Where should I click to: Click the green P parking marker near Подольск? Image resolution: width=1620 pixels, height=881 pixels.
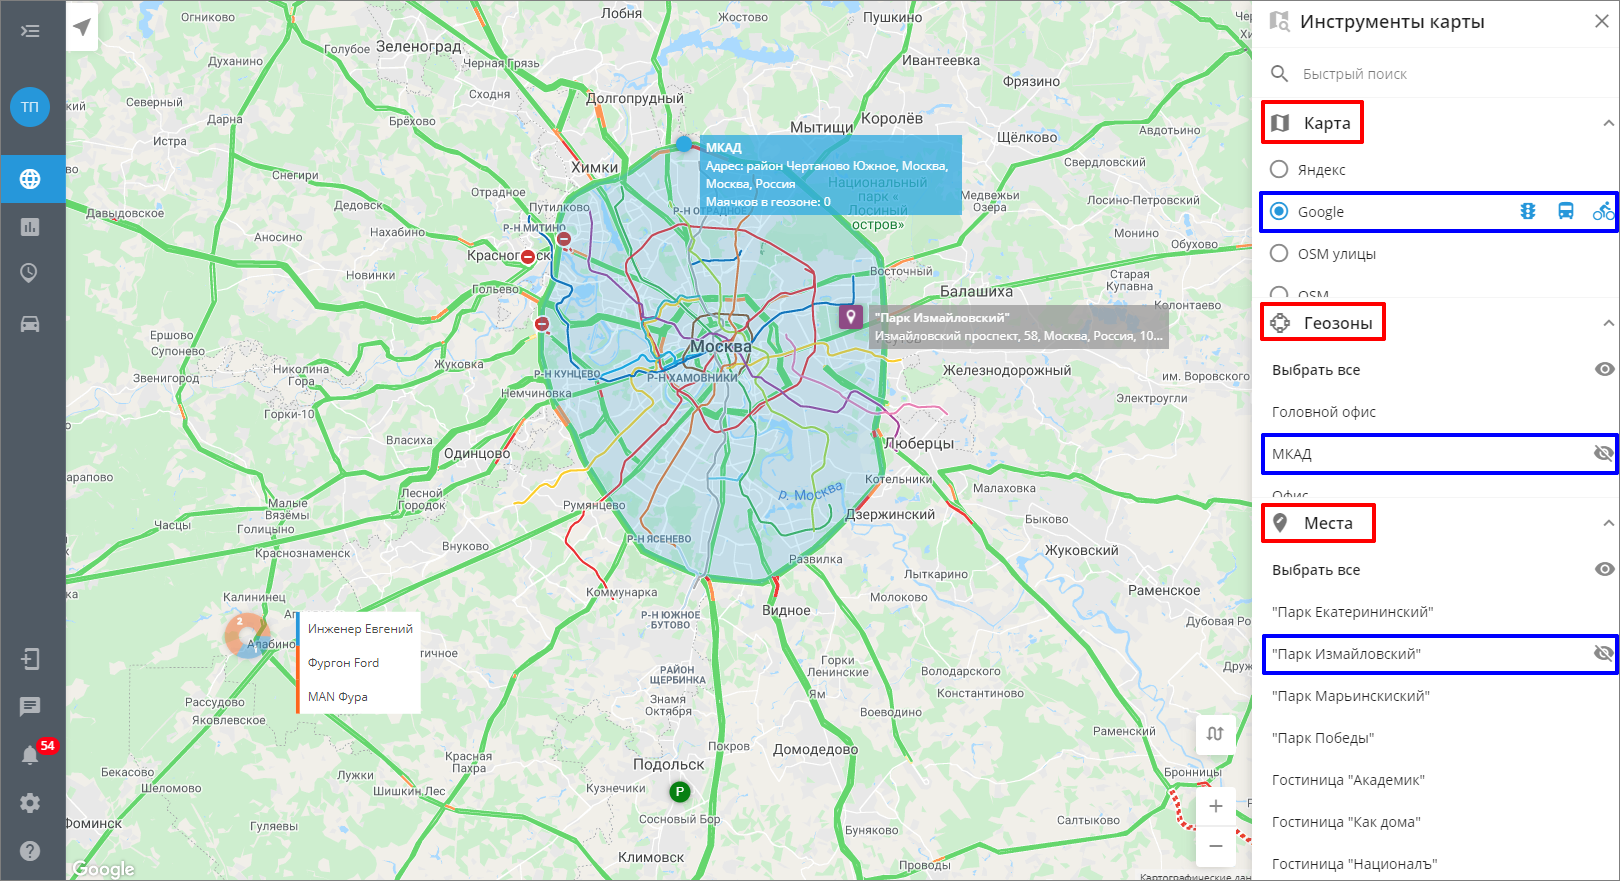pos(680,791)
